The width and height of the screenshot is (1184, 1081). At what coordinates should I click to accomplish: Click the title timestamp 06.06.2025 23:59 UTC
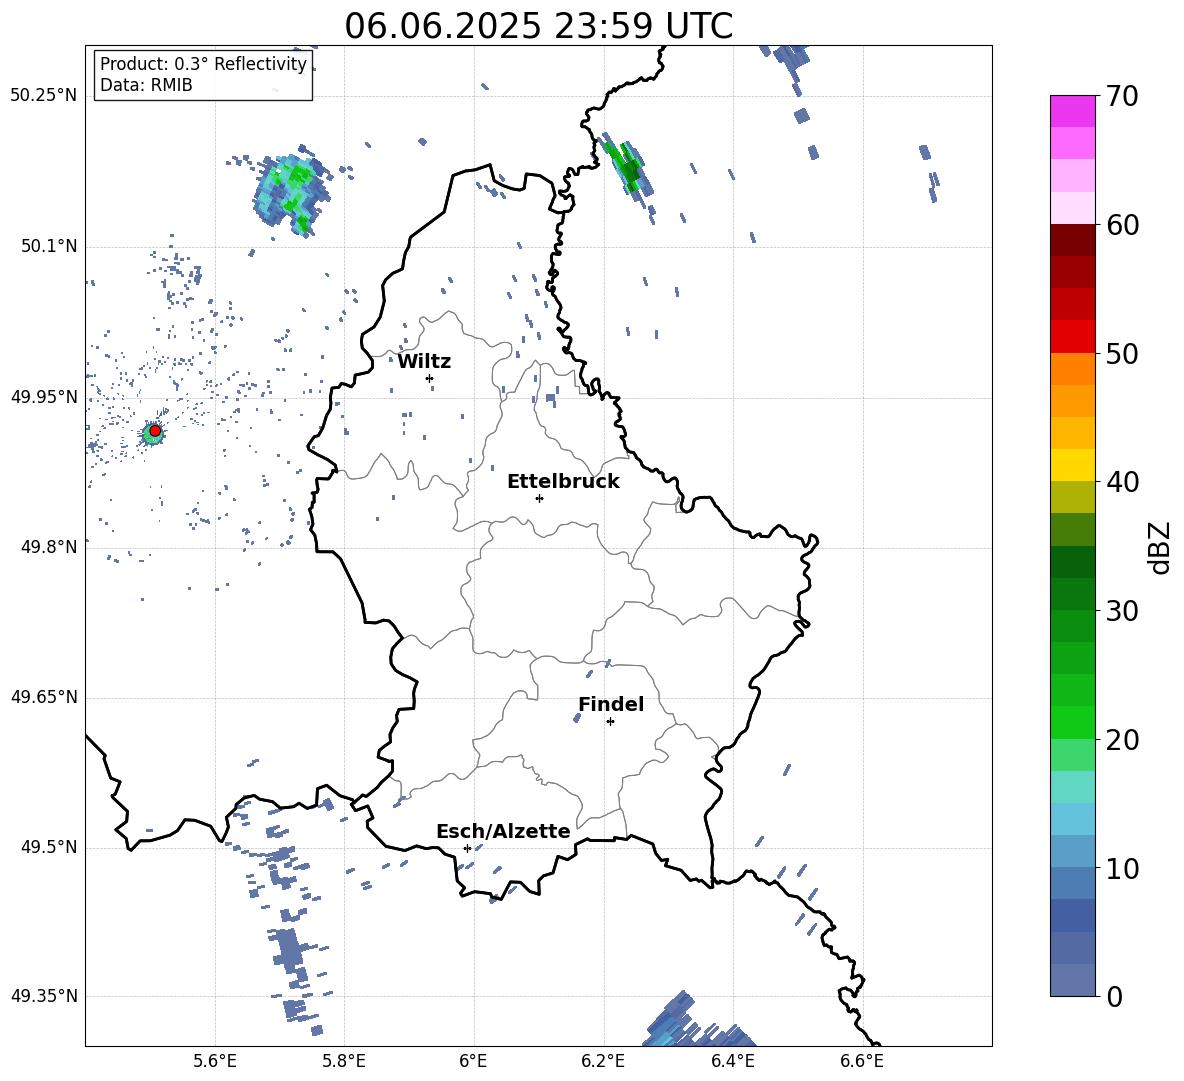coord(538,26)
